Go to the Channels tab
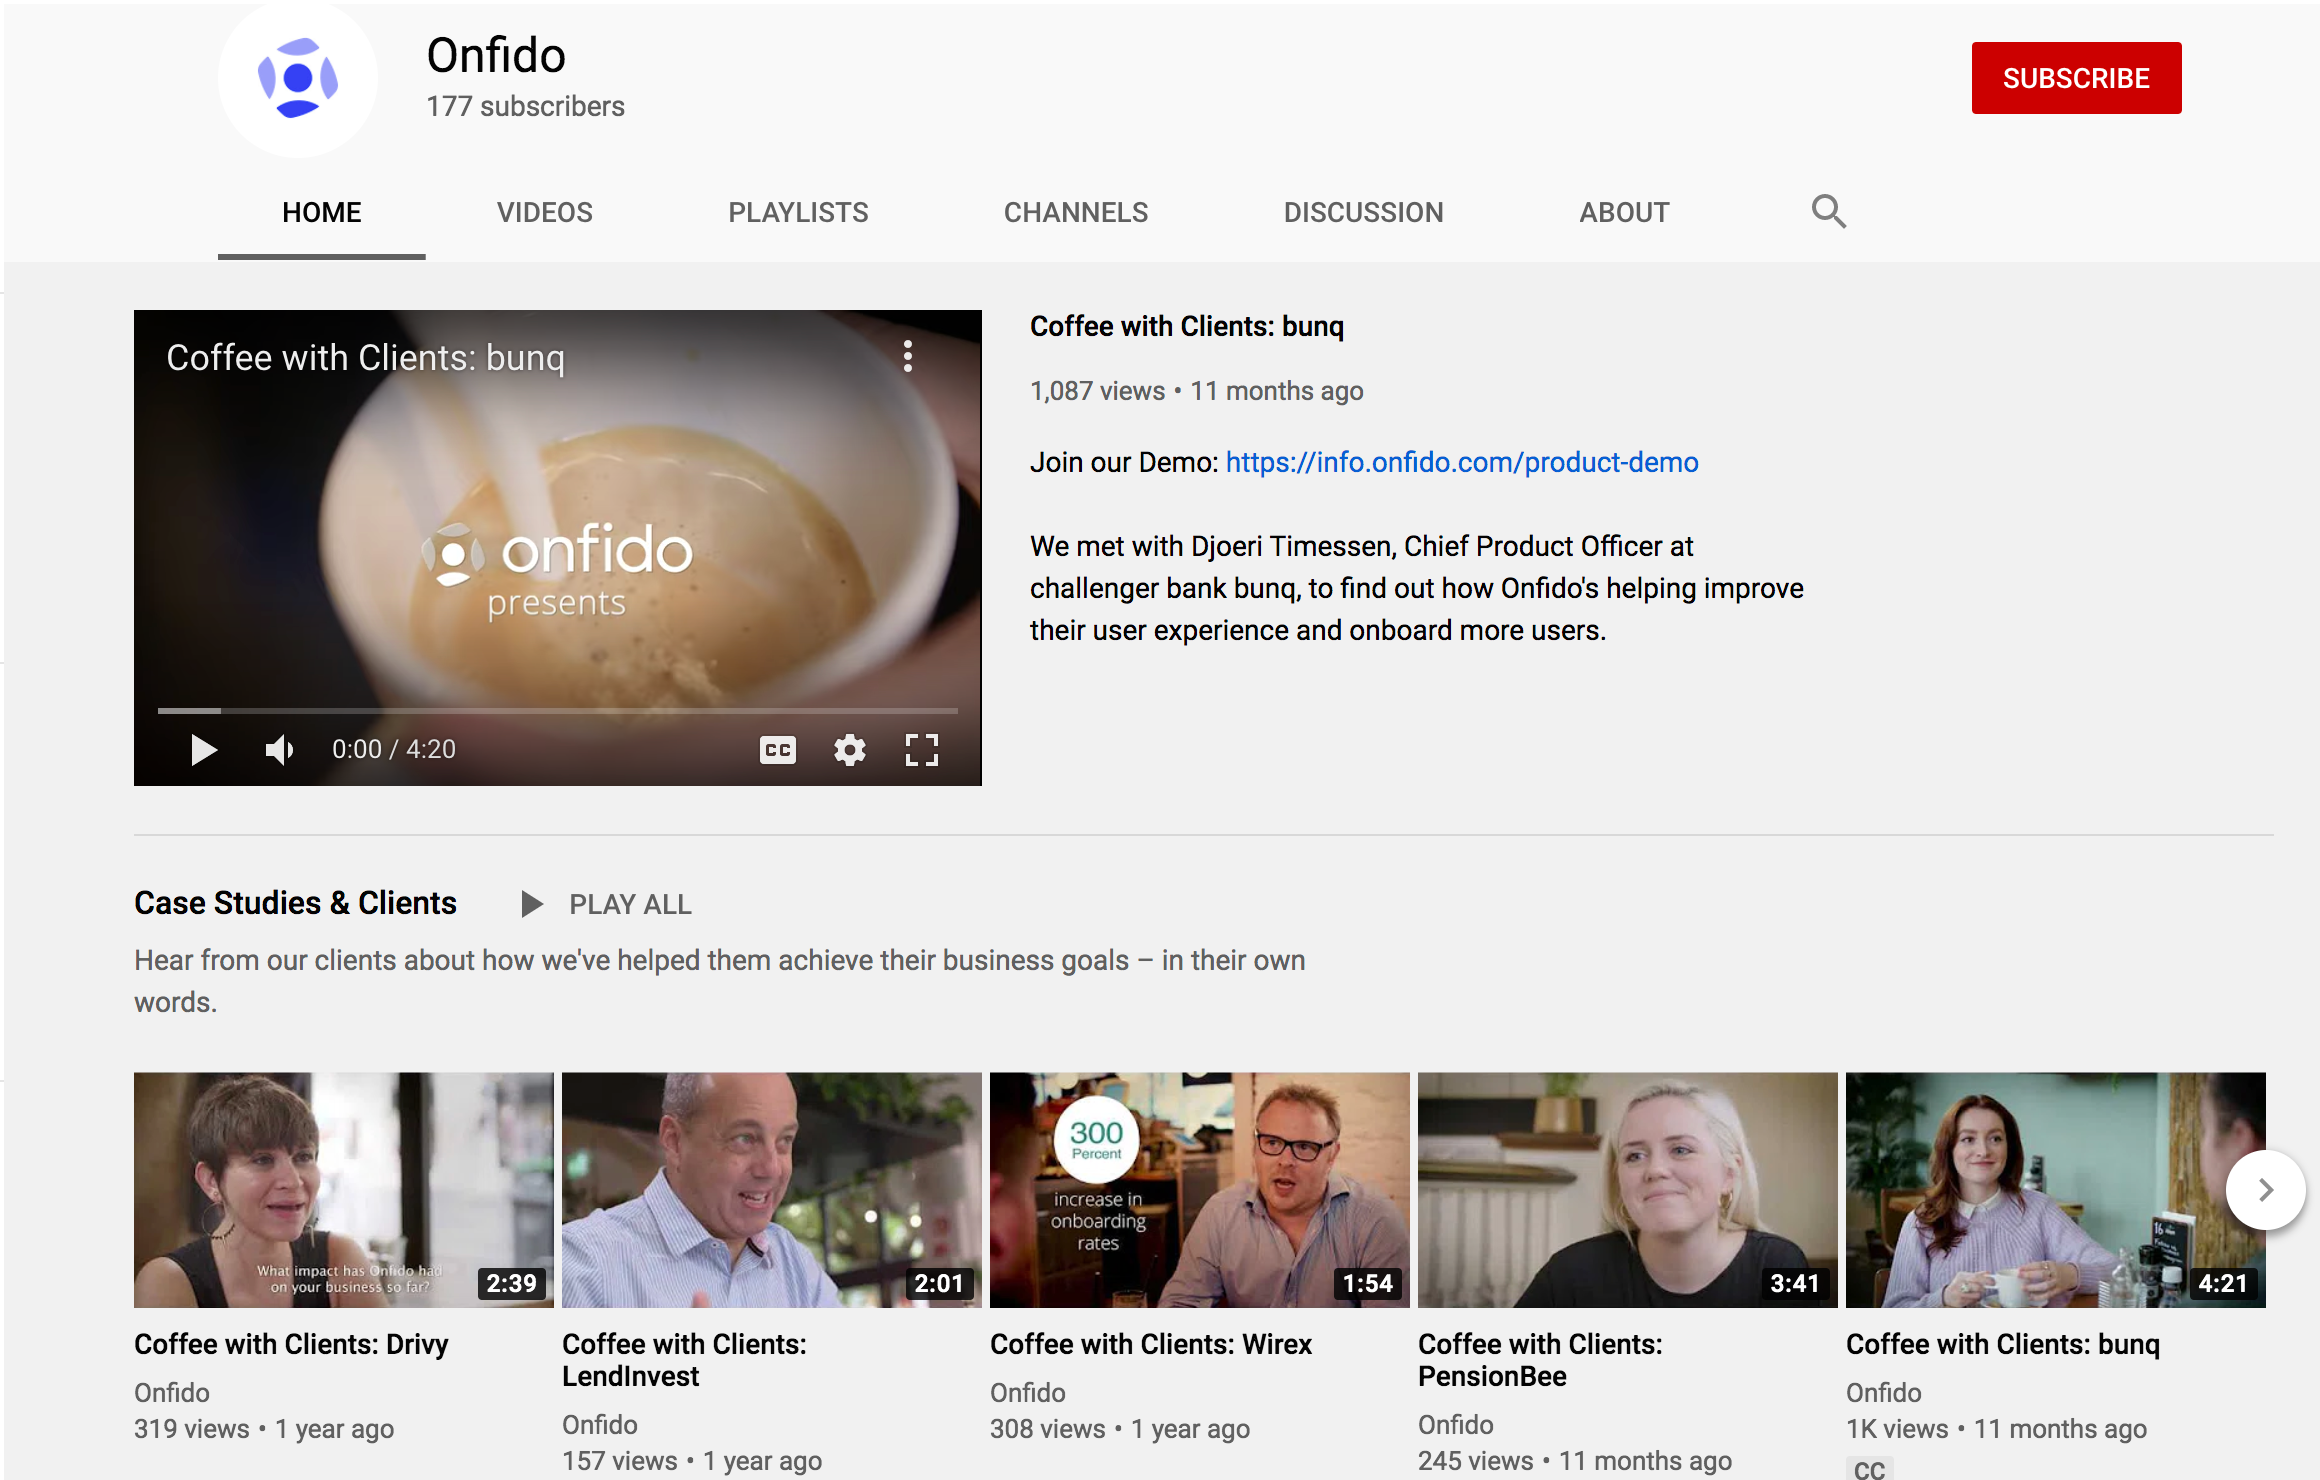Screen dimensions: 2320x1480 (x=1076, y=212)
